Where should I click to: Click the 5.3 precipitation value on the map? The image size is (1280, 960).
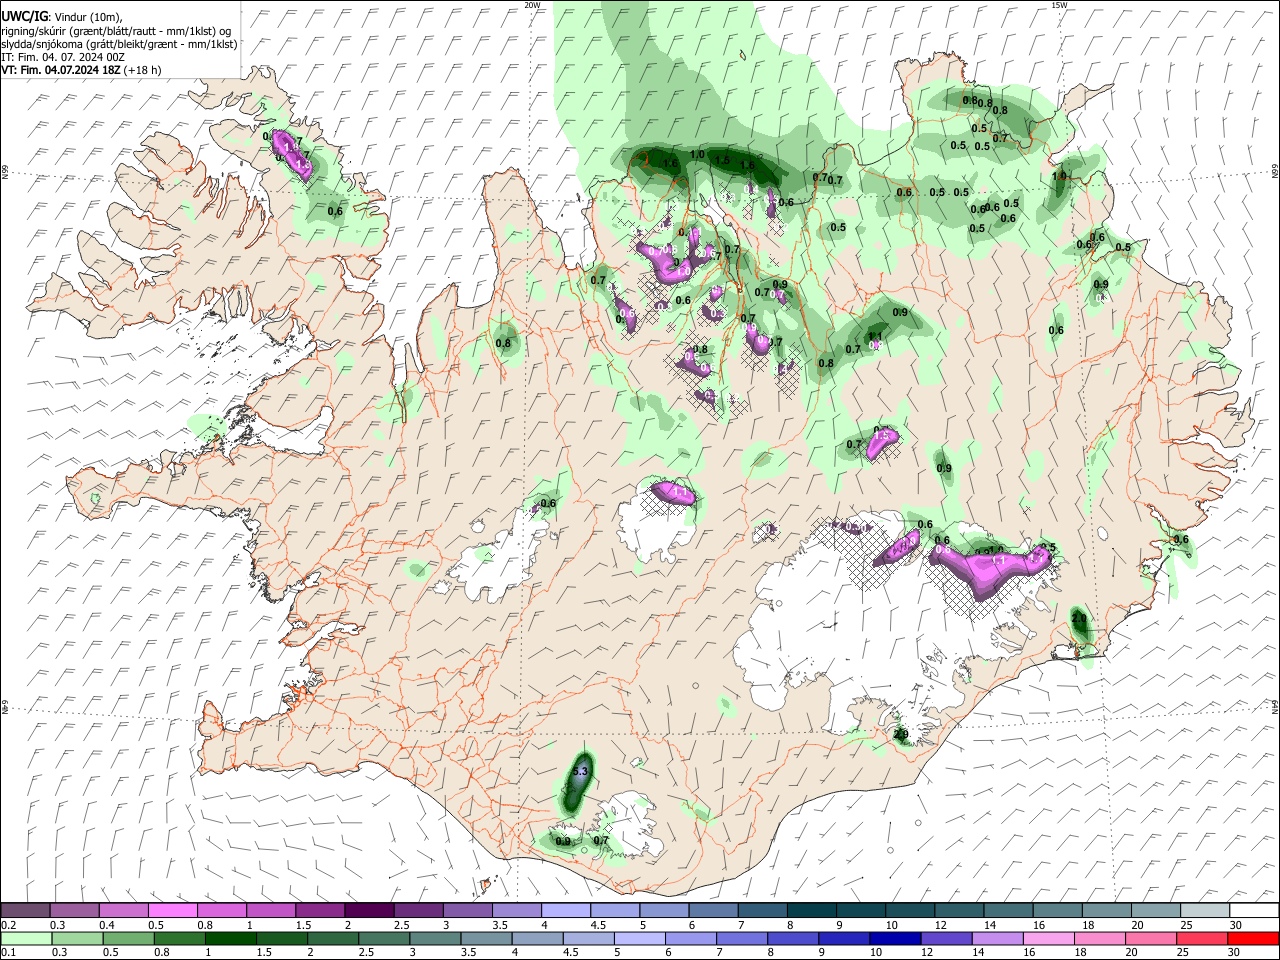pyautogui.click(x=579, y=772)
